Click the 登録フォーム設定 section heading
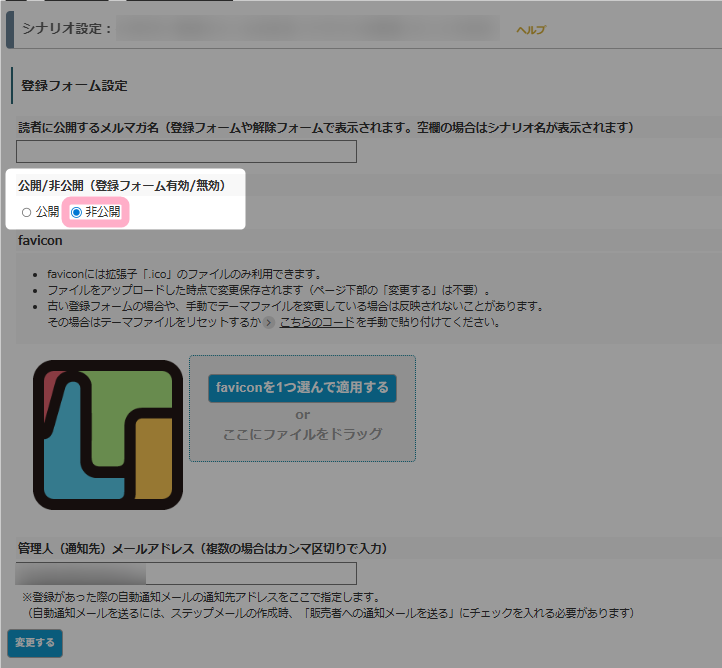722x668 pixels. click(74, 86)
